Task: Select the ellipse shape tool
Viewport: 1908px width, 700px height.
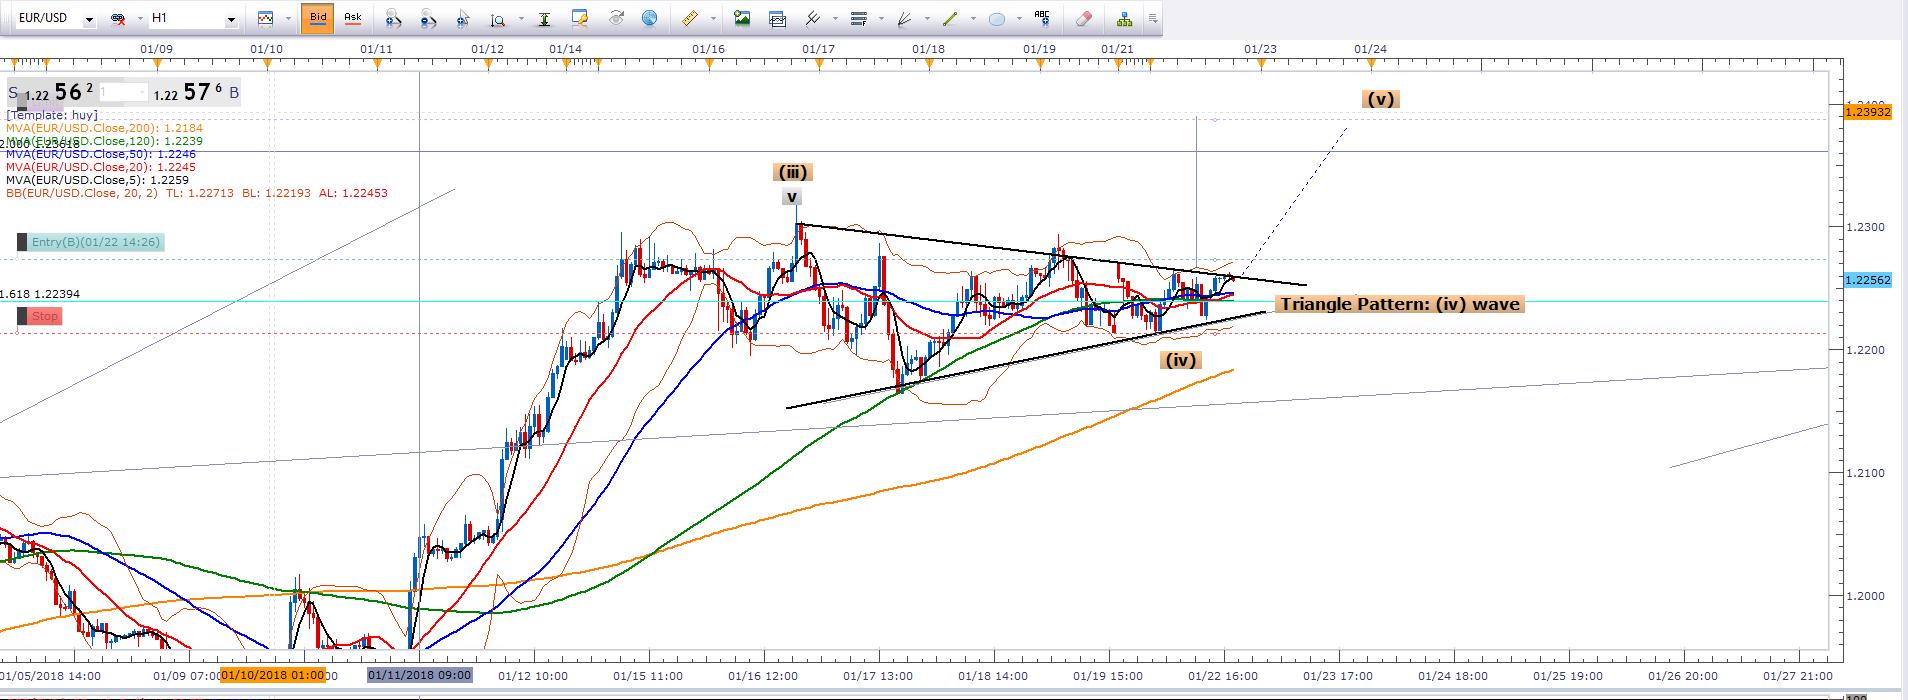Action: pos(997,18)
